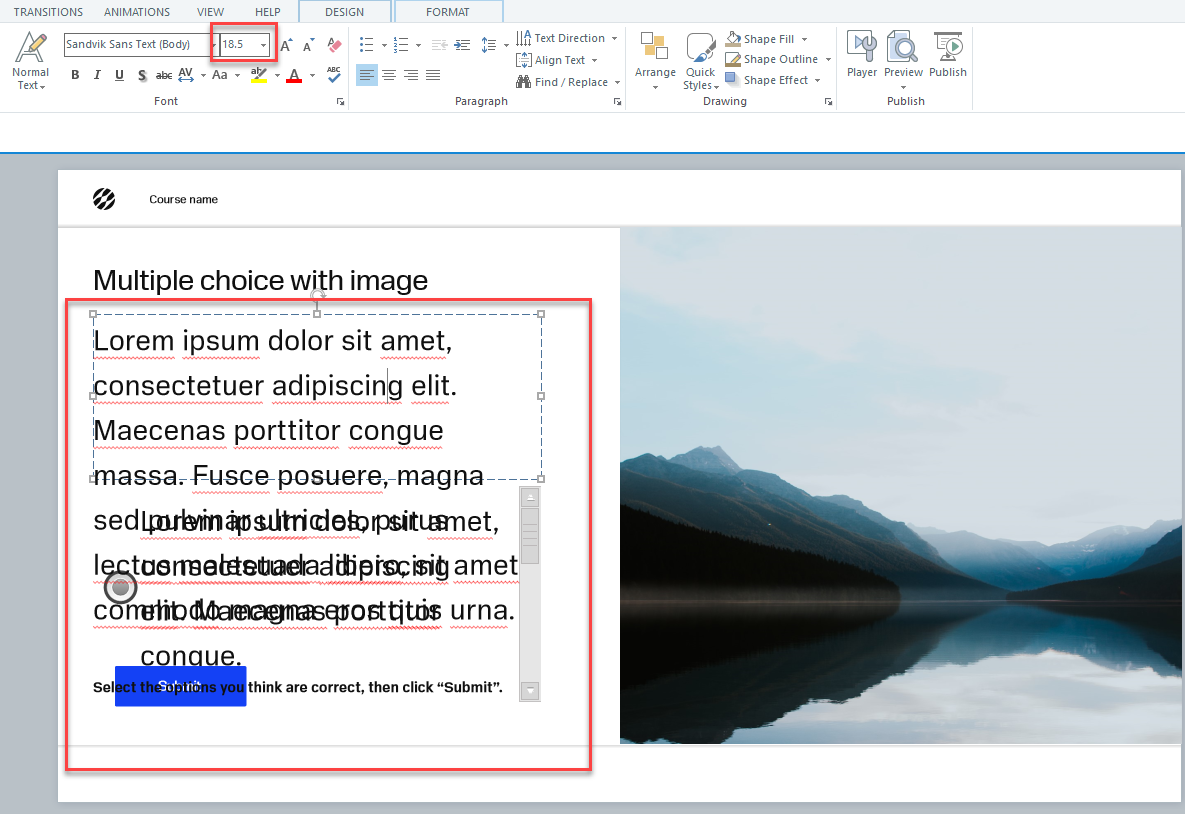This screenshot has width=1185, height=814.
Task: Open the Normal Text style gallery
Action: click(30, 60)
